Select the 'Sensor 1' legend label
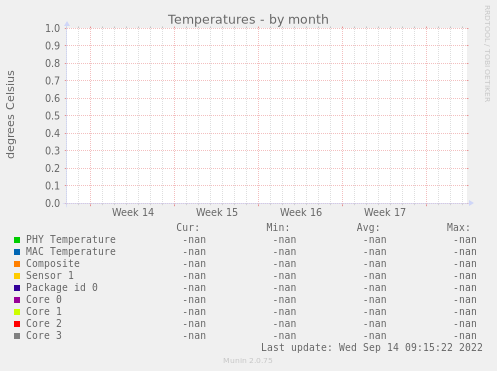 tap(50, 276)
